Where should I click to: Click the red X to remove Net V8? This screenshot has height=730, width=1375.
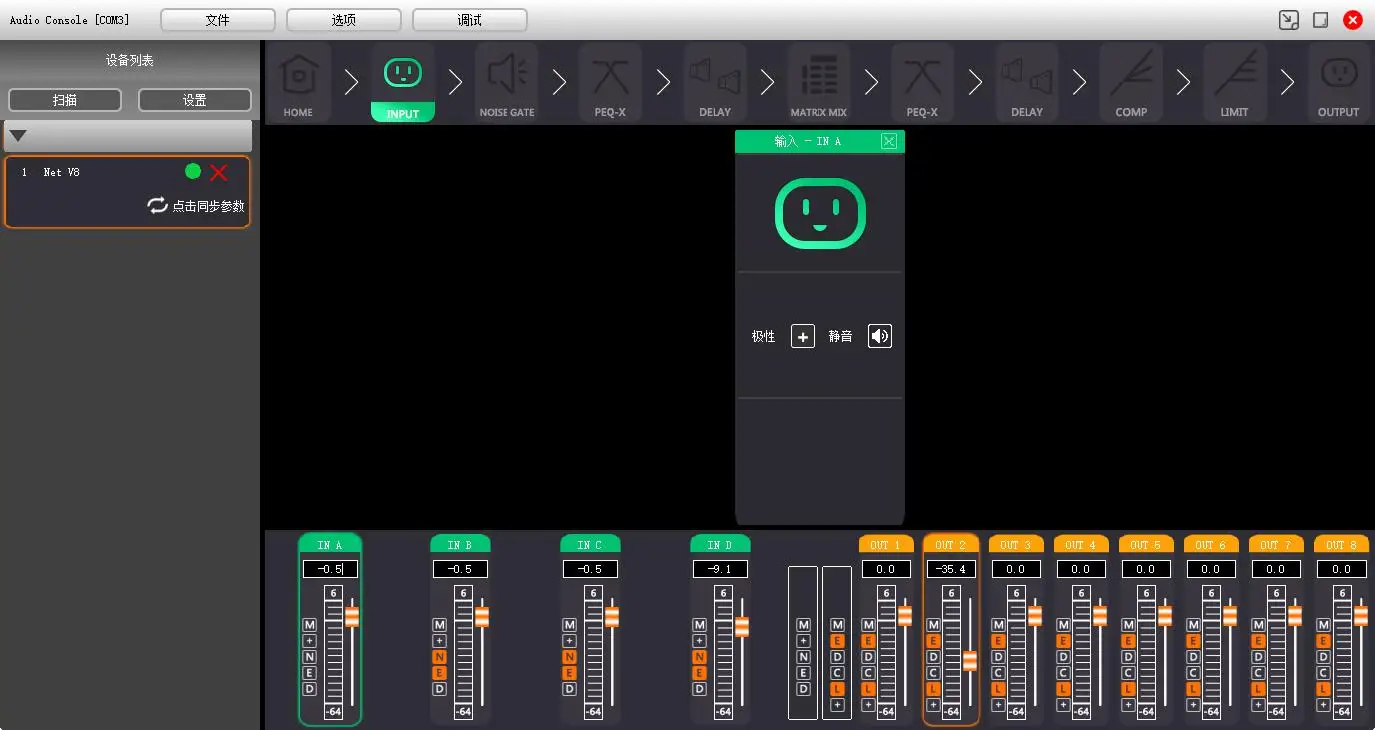219,172
